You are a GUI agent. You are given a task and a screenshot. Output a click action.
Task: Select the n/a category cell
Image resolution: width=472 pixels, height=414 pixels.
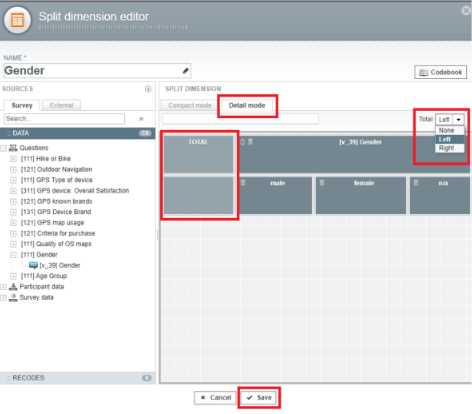pos(440,195)
